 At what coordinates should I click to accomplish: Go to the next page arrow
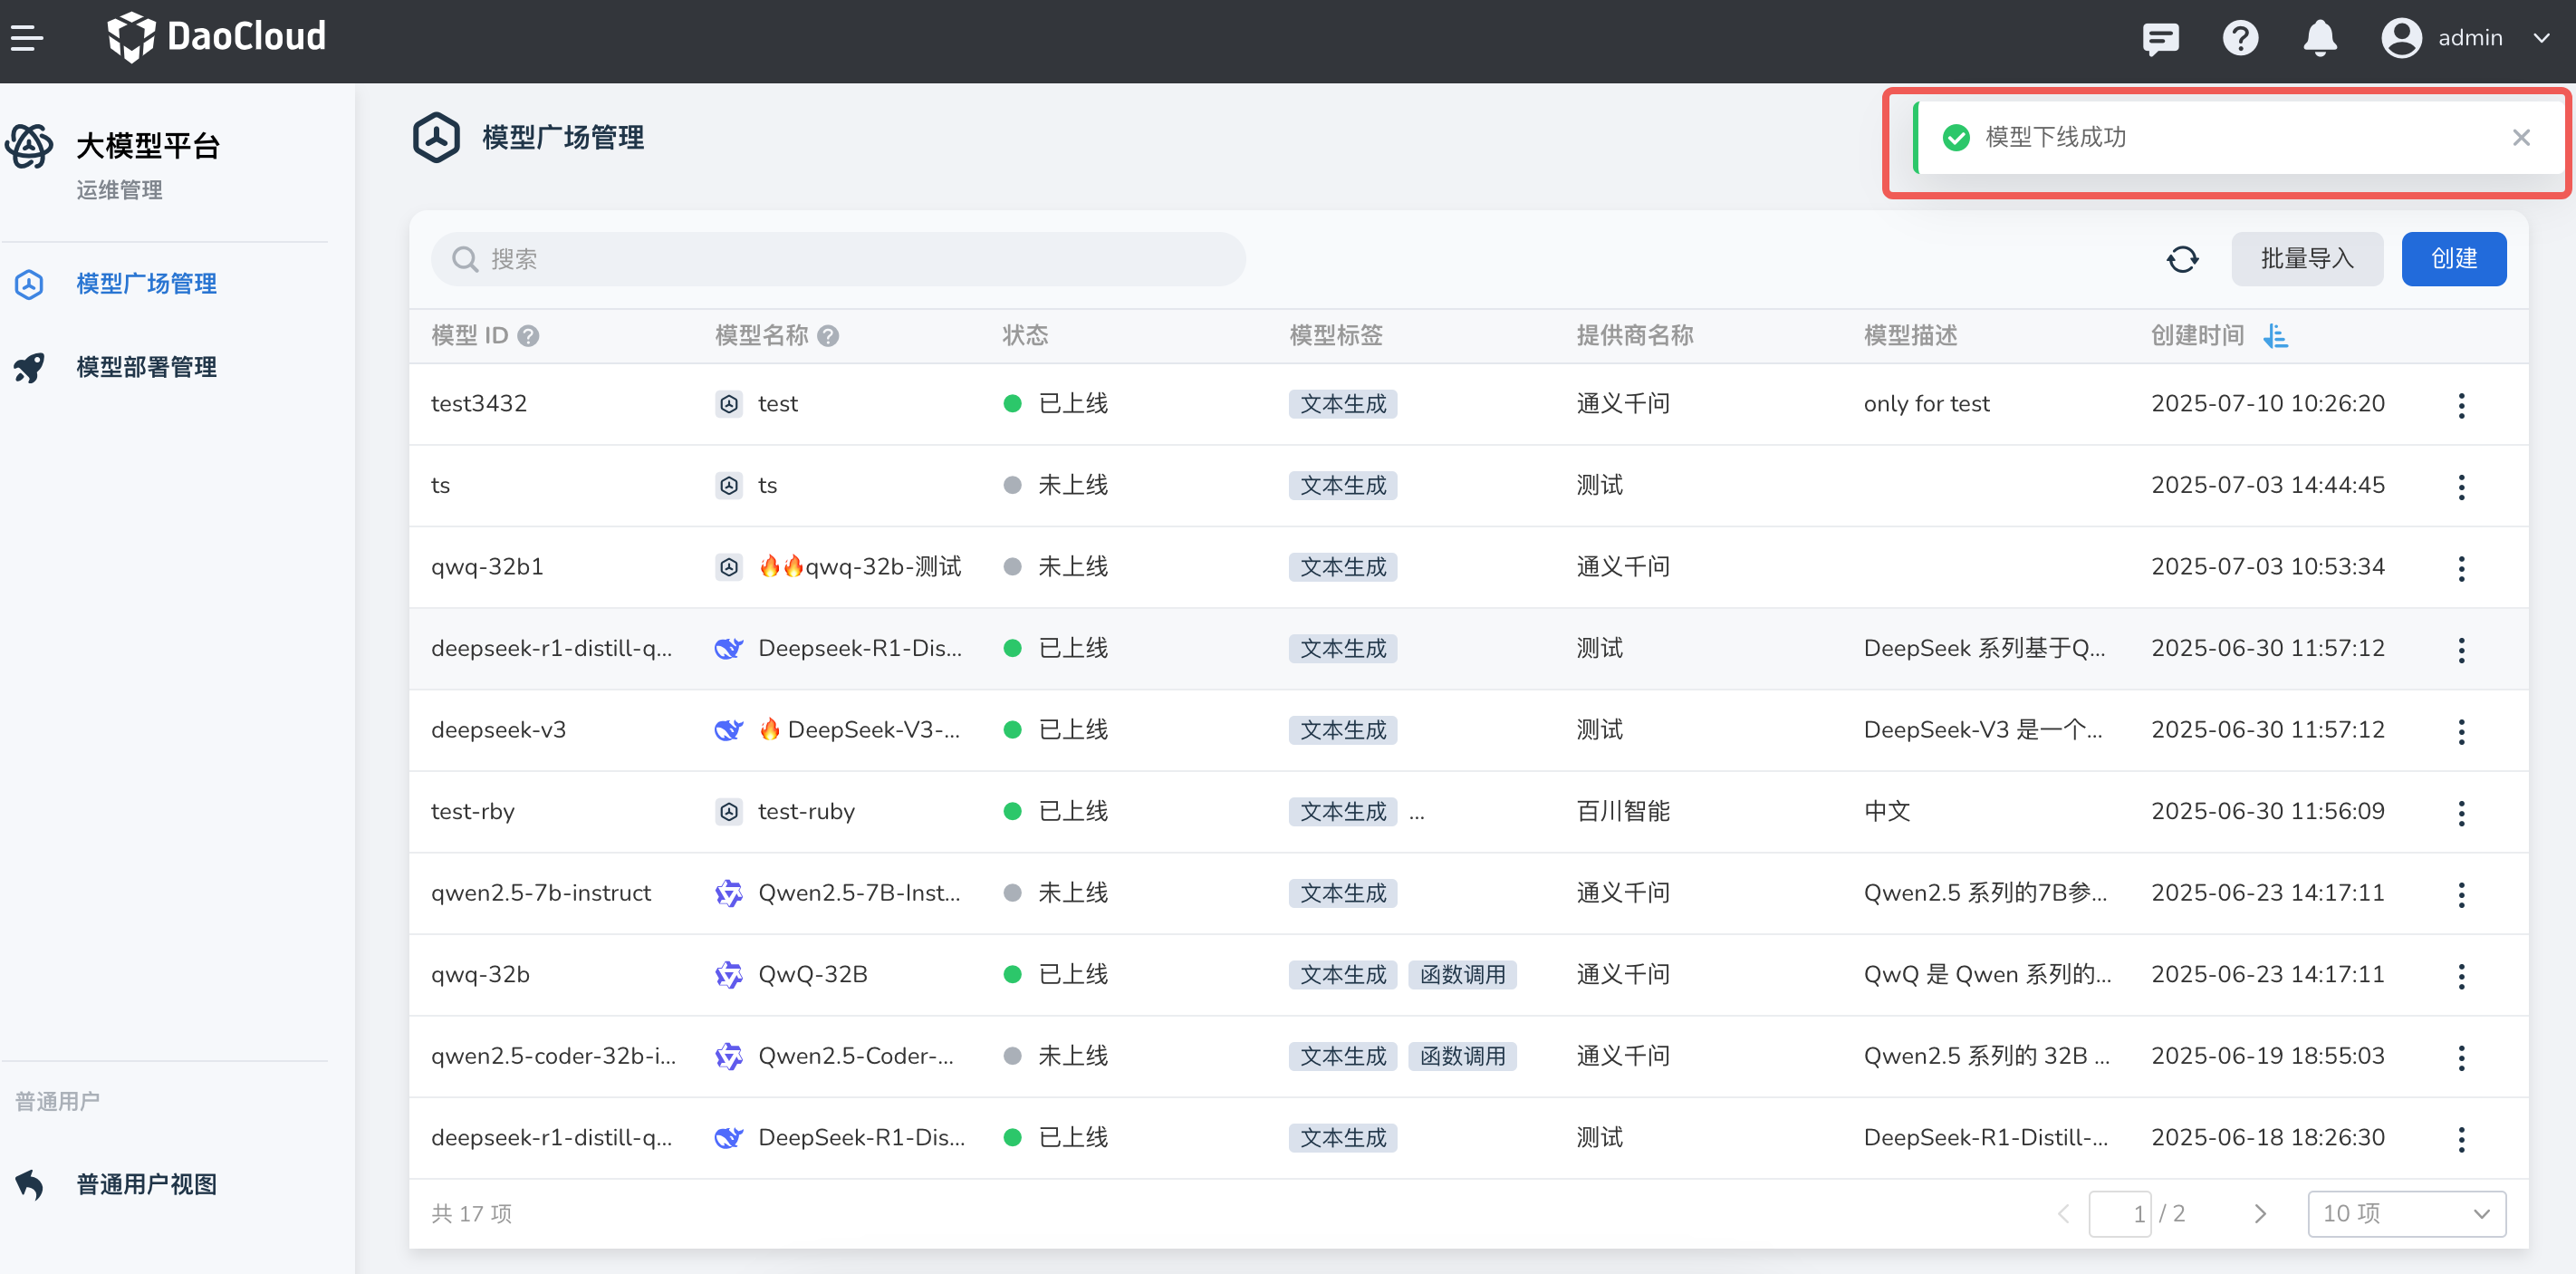(x=2260, y=1213)
